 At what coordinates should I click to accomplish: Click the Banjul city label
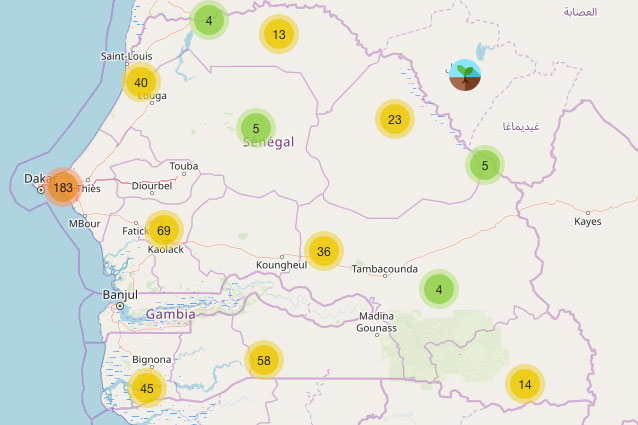(120, 295)
